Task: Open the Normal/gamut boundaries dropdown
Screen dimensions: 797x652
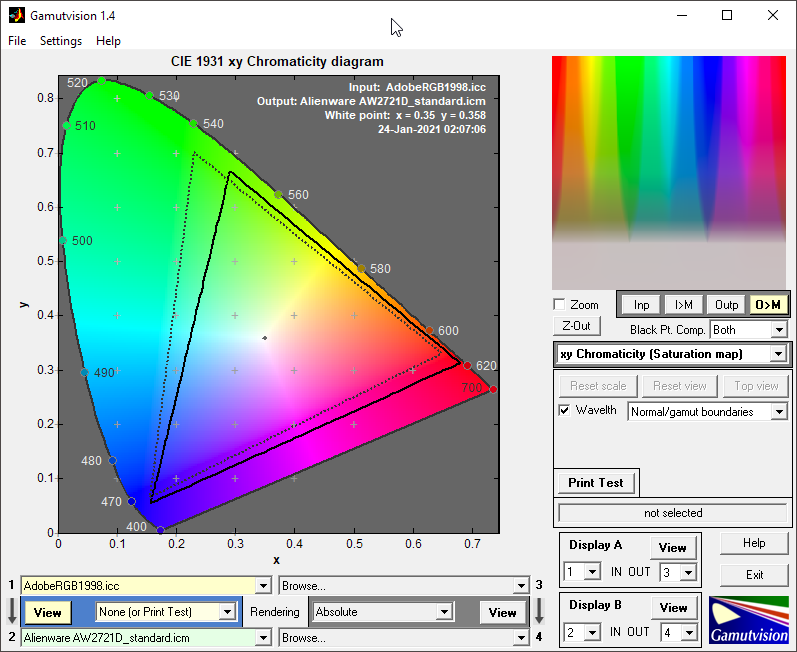Action: coord(708,412)
